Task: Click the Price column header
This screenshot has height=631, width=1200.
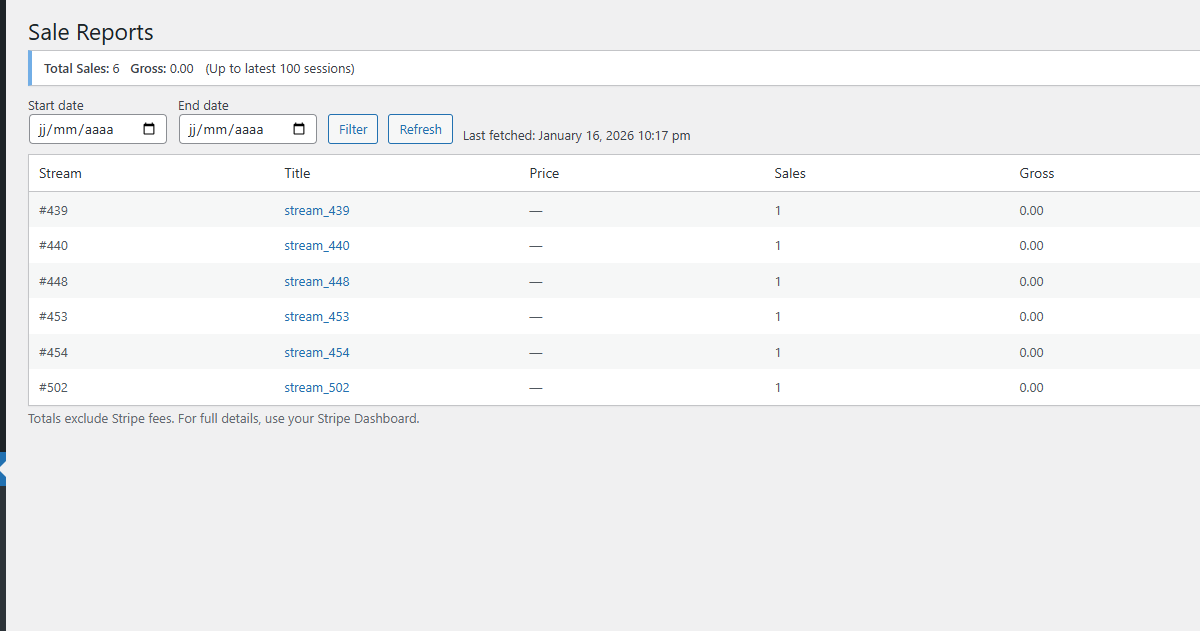Action: click(544, 173)
